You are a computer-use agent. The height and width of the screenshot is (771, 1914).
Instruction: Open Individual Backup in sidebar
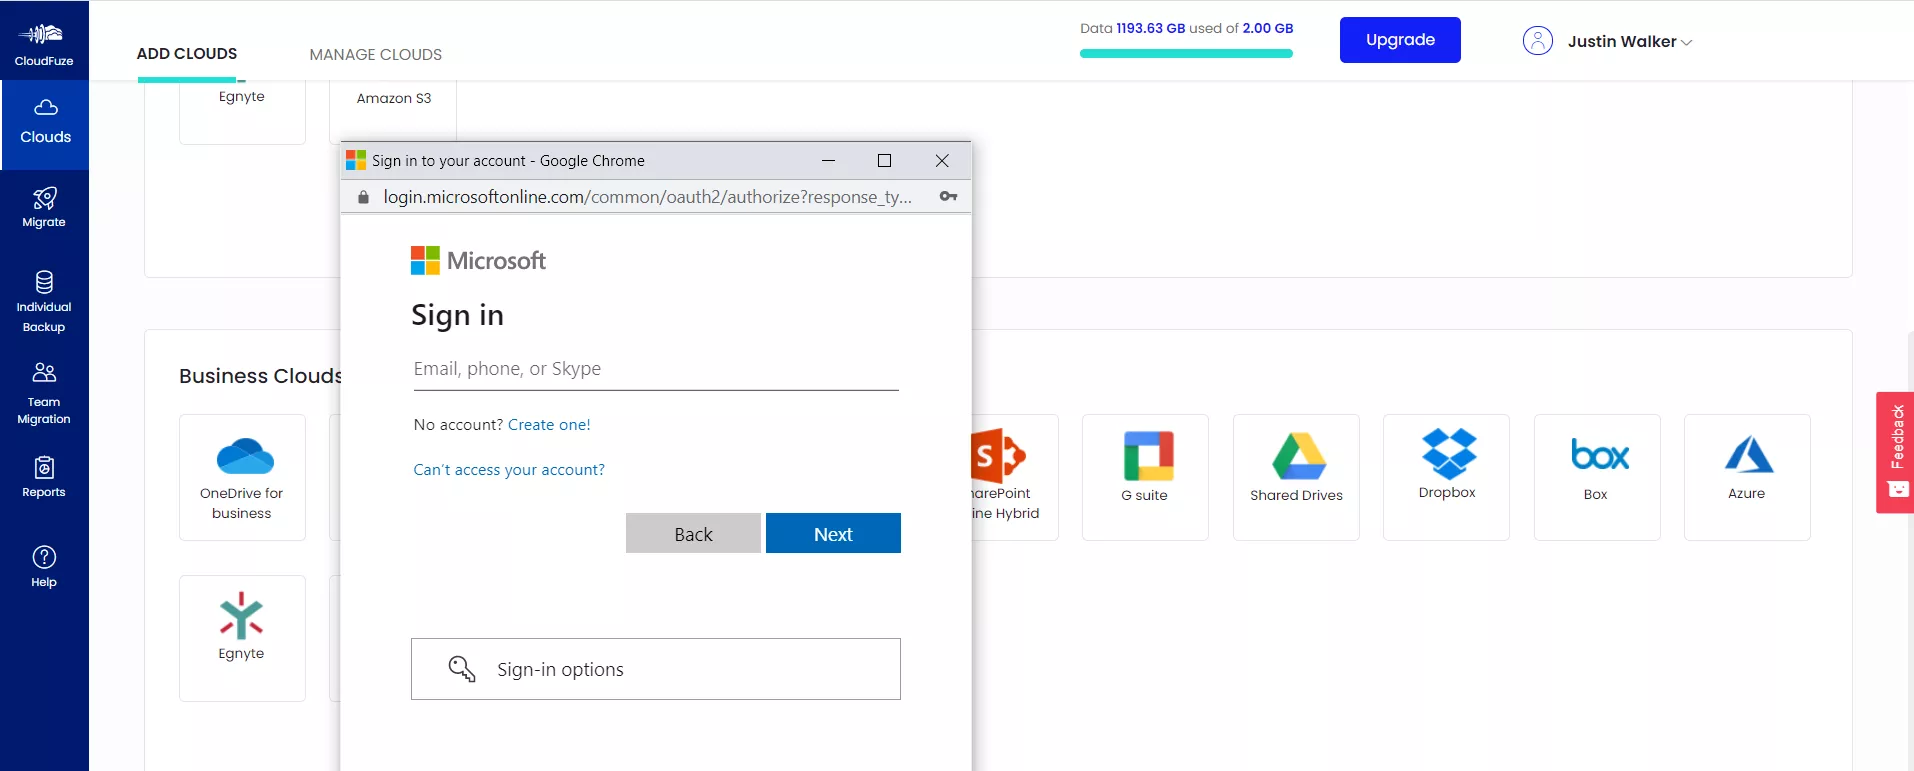click(44, 302)
